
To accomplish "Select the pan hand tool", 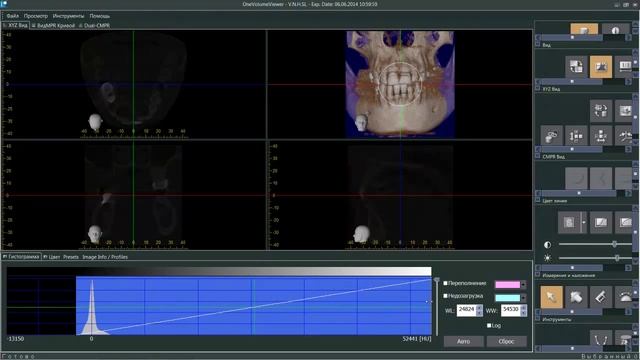I will (x=576, y=297).
